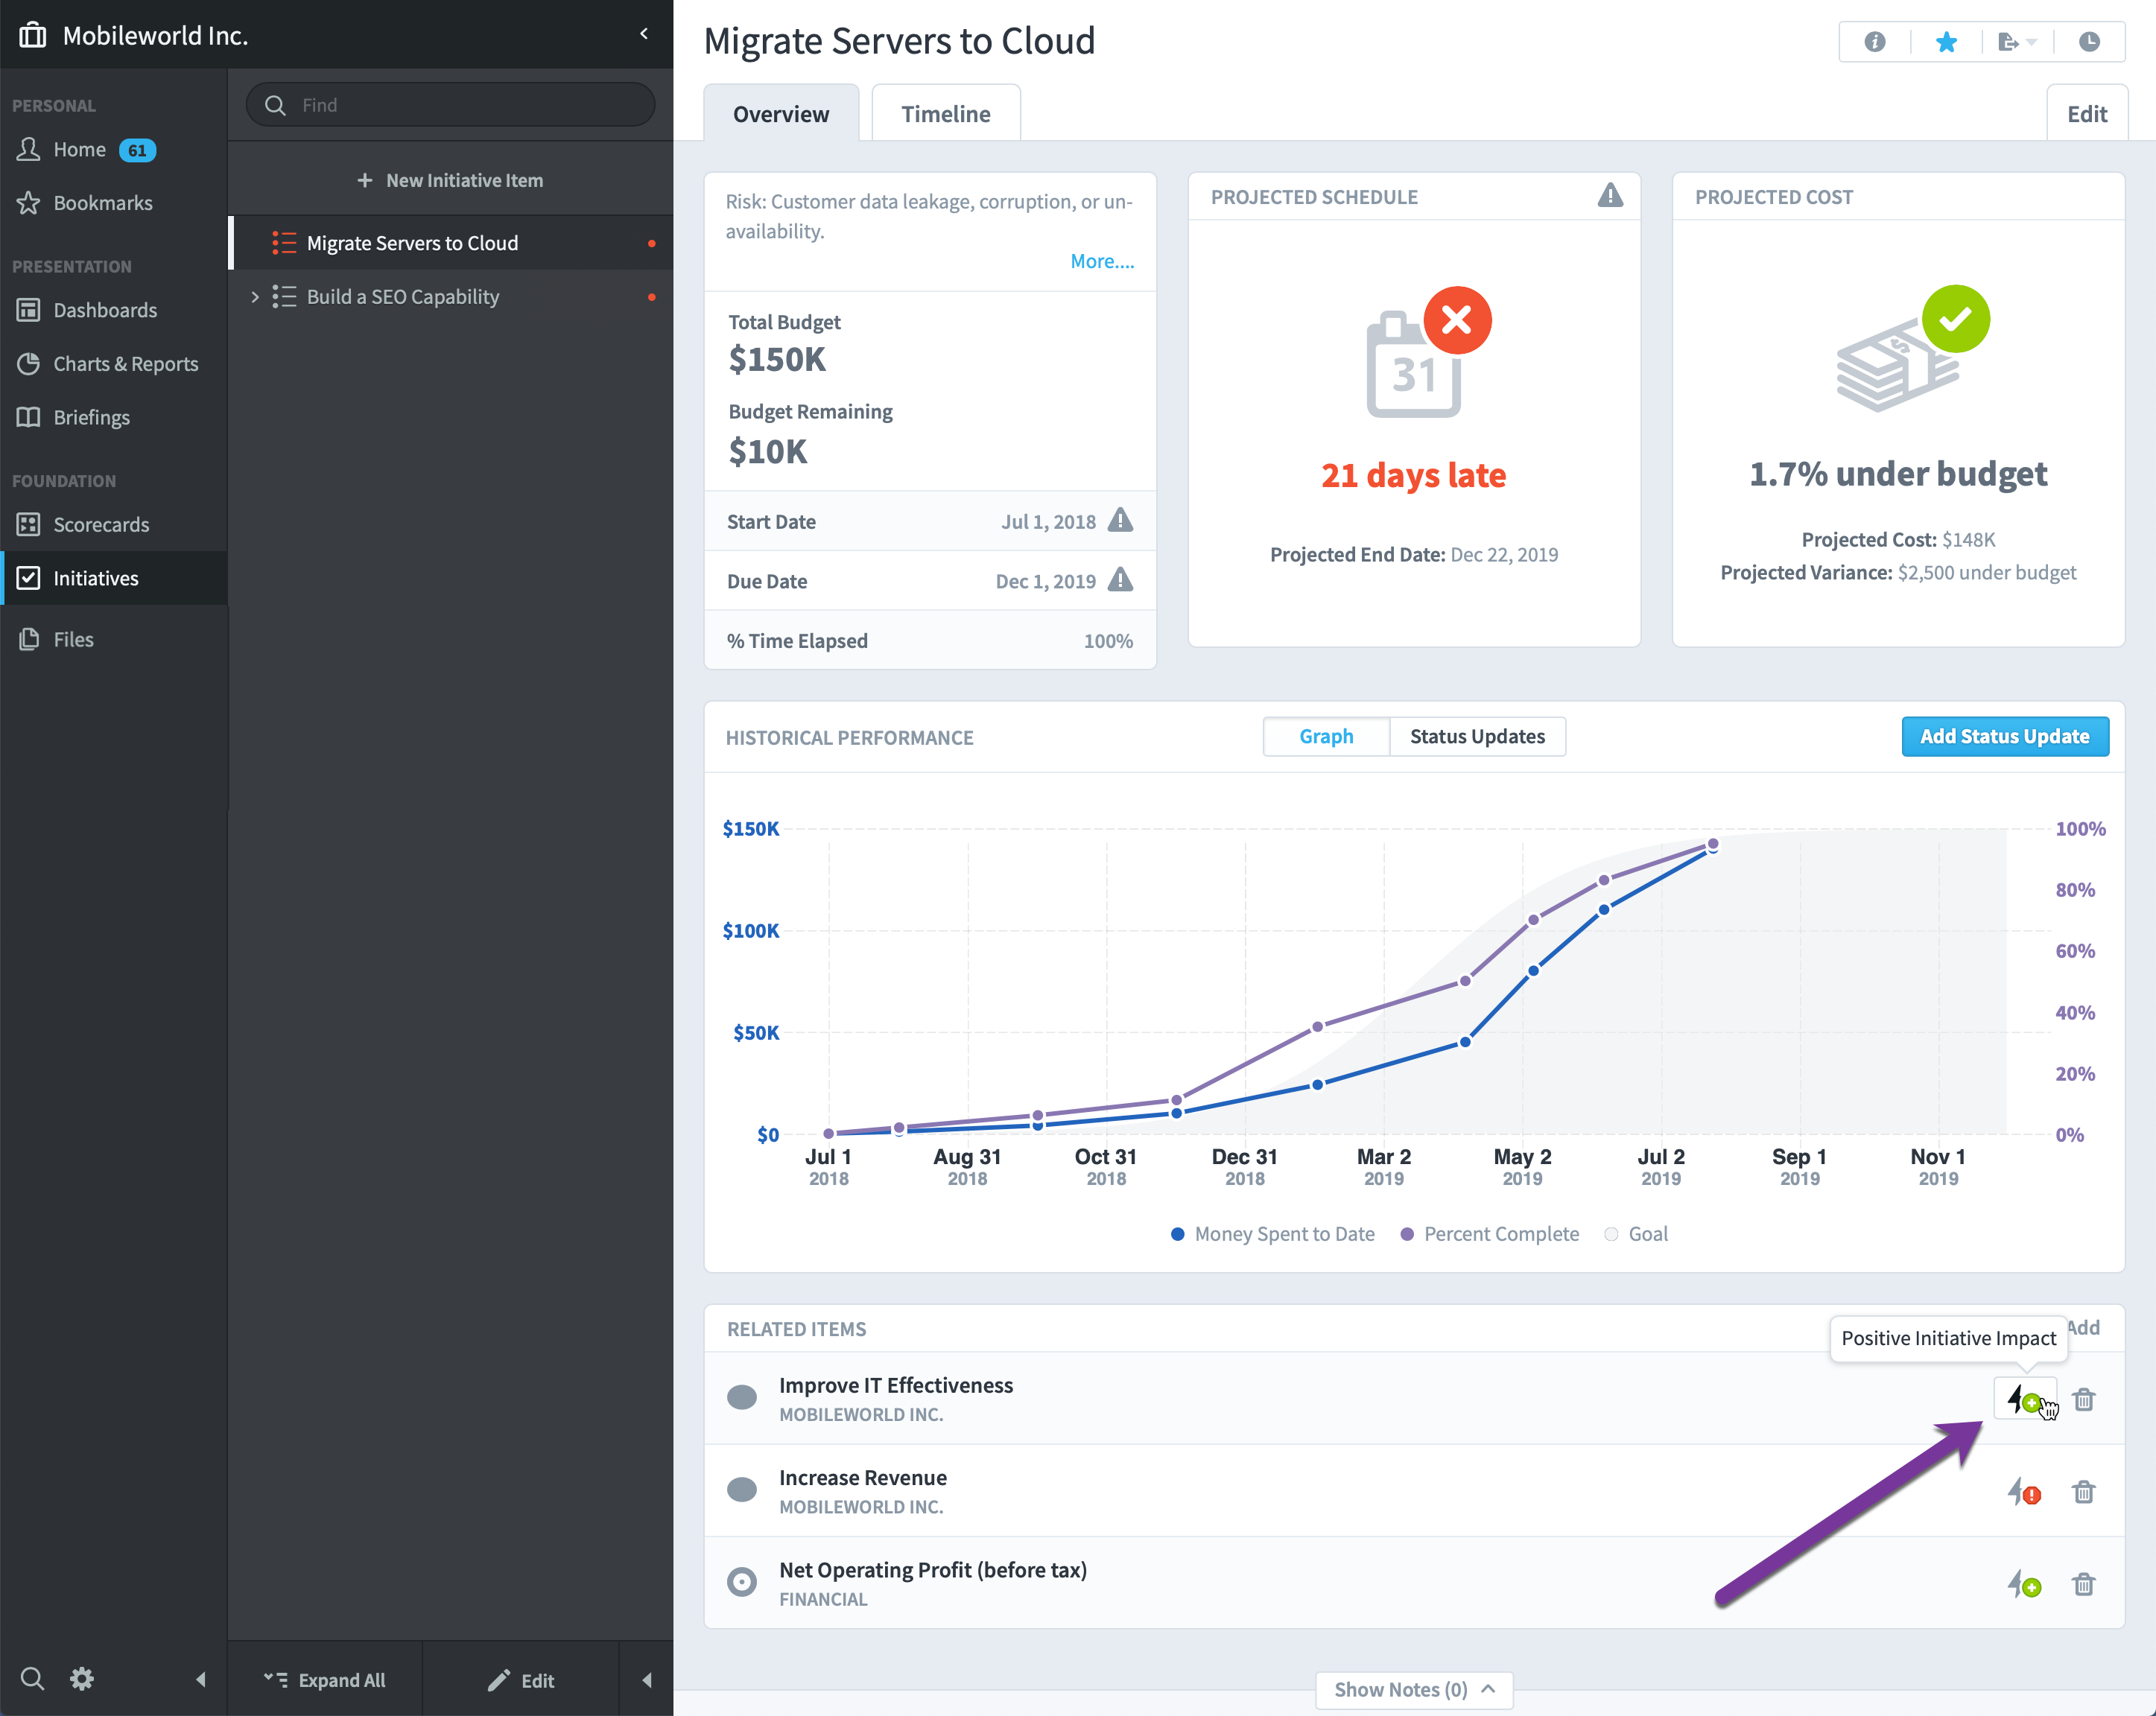Click the Find search field
The image size is (2156, 1716).
point(450,105)
